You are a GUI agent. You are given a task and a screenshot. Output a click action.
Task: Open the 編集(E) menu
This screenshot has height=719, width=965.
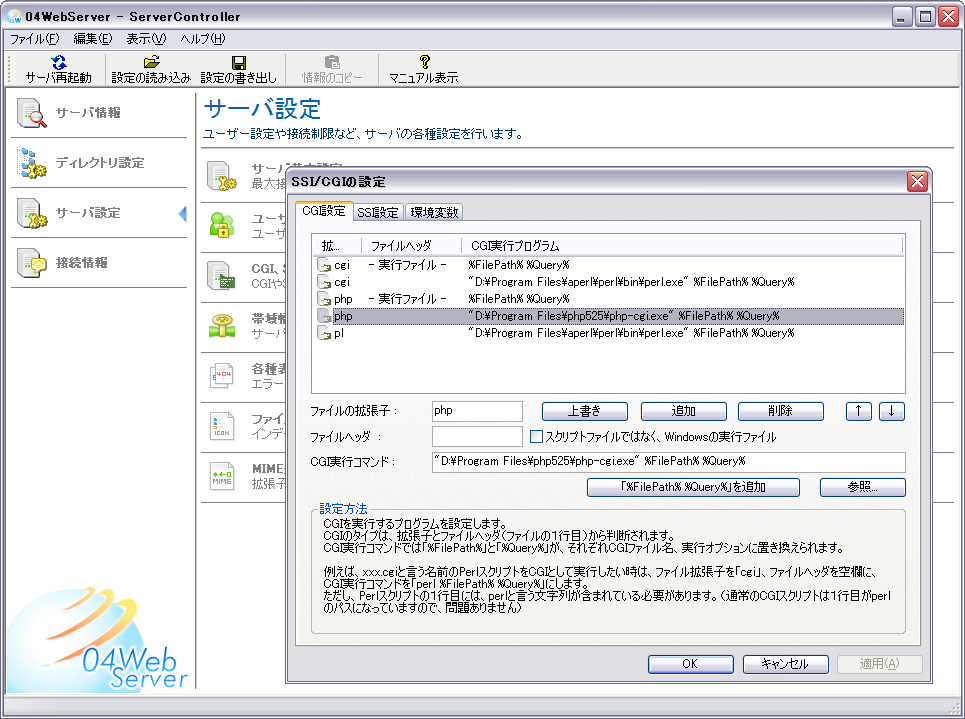[93, 39]
